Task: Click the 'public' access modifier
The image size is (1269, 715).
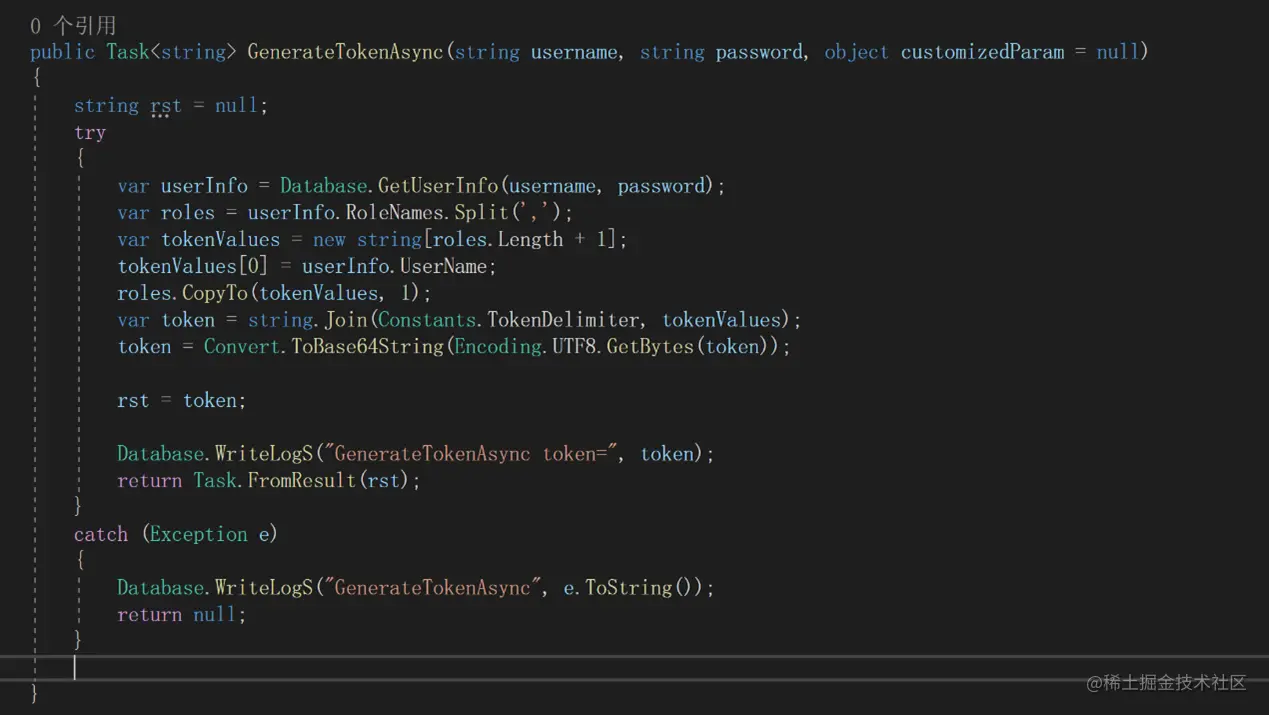Action: pos(62,52)
